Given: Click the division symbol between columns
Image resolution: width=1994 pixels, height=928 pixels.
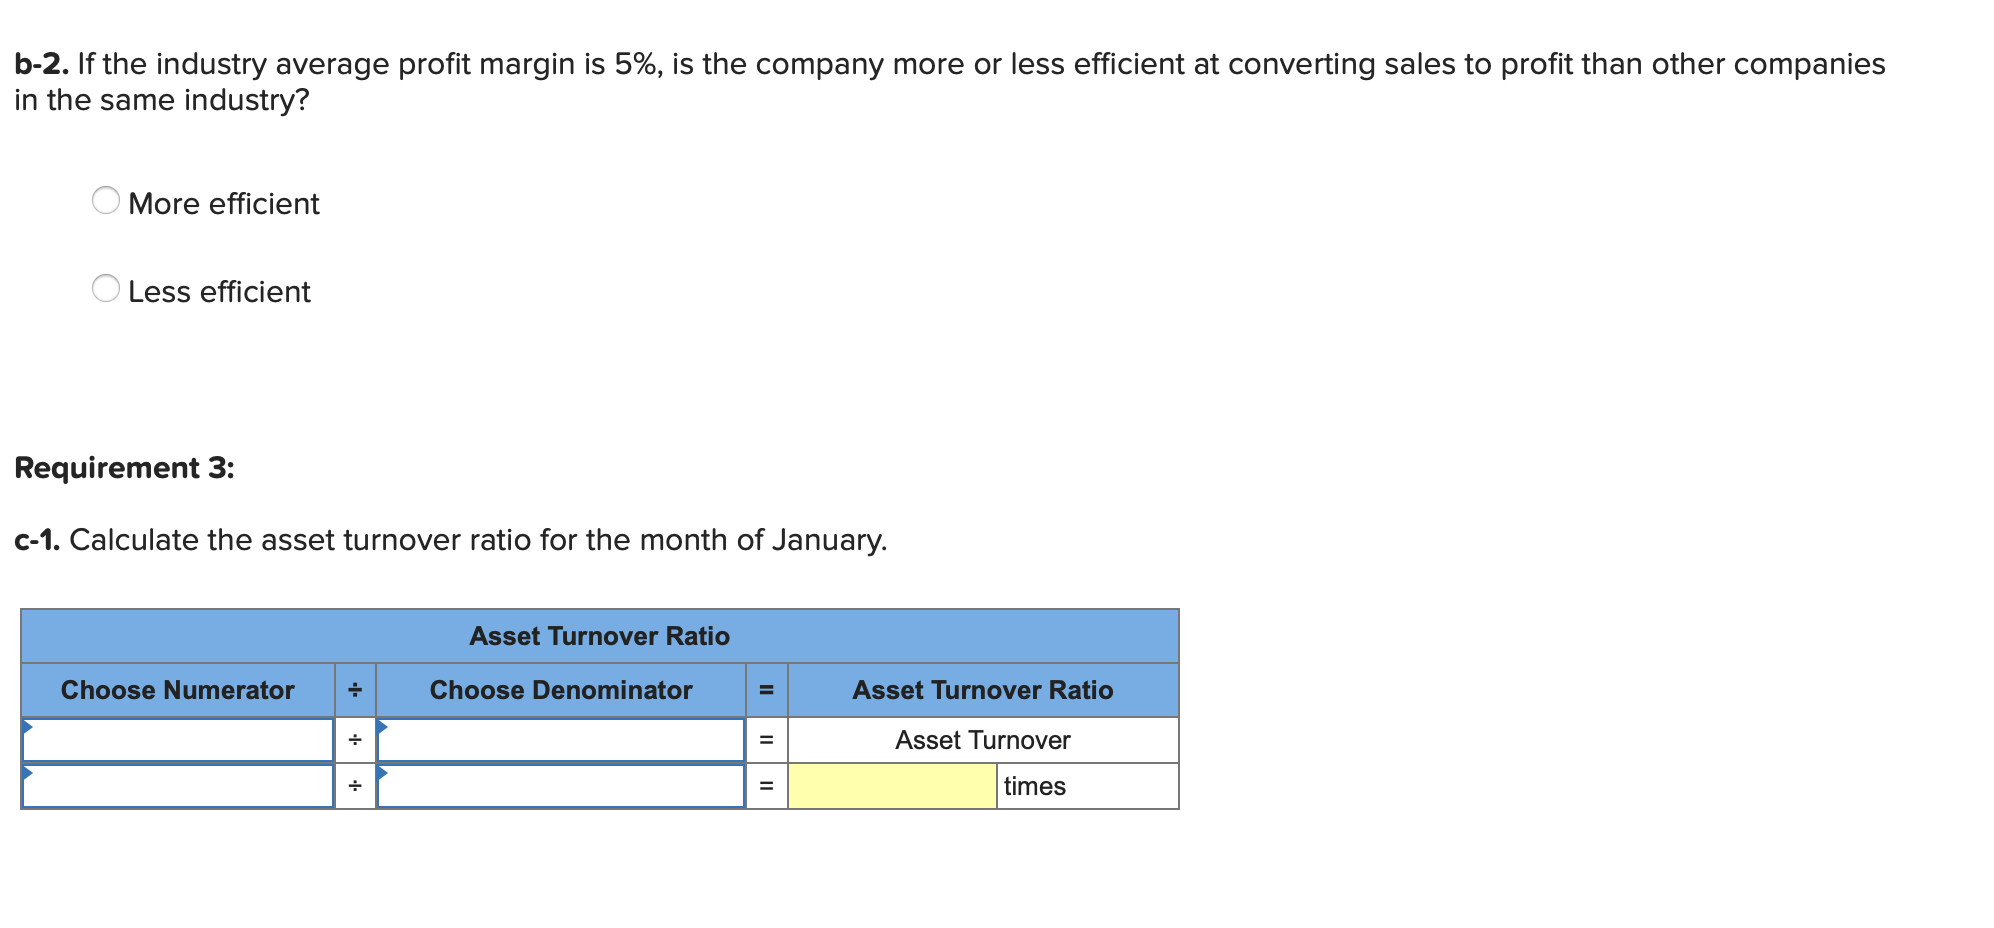Looking at the screenshot, I should (x=354, y=739).
